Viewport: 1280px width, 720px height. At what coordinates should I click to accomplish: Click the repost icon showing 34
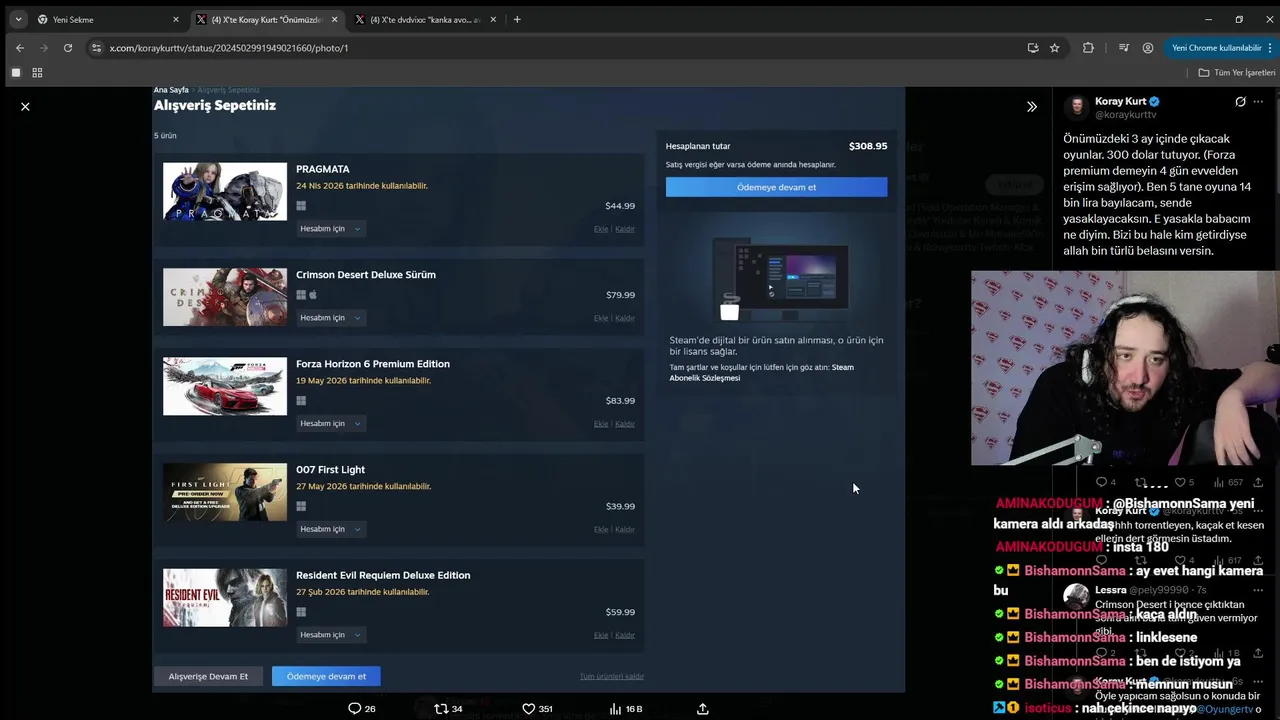(x=448, y=708)
